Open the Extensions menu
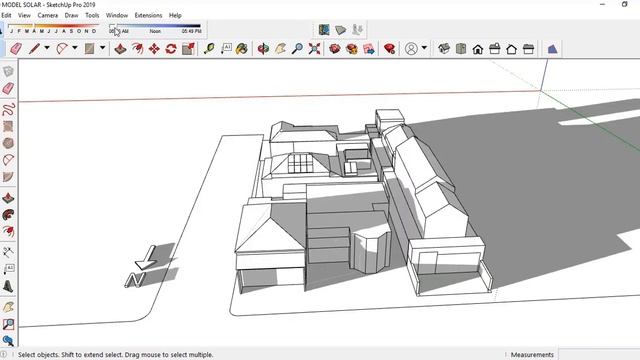The height and width of the screenshot is (360, 640). pyautogui.click(x=148, y=15)
